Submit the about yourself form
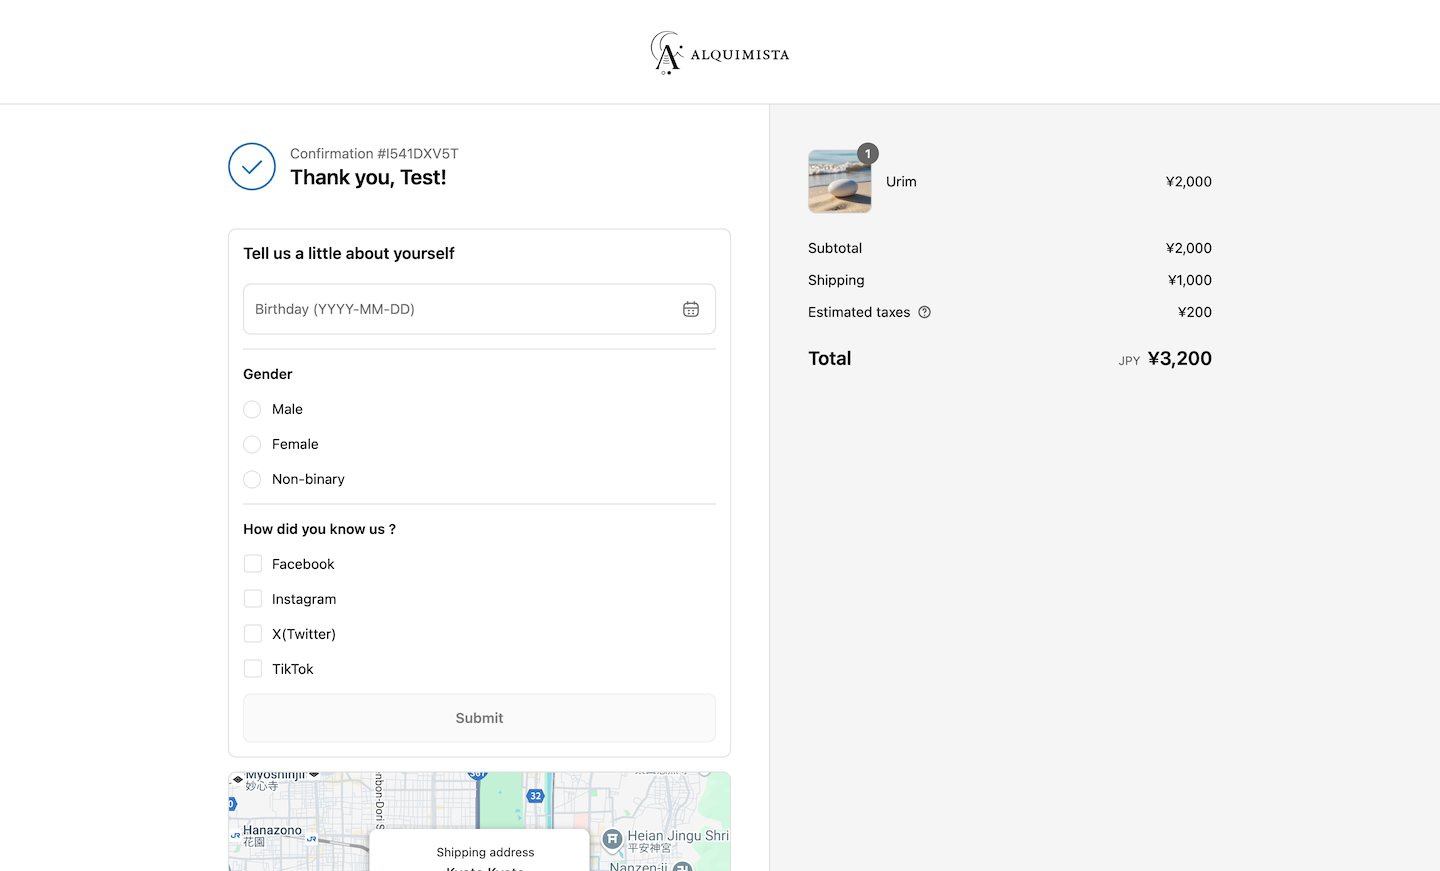Image resolution: width=1440 pixels, height=871 pixels. [x=479, y=718]
